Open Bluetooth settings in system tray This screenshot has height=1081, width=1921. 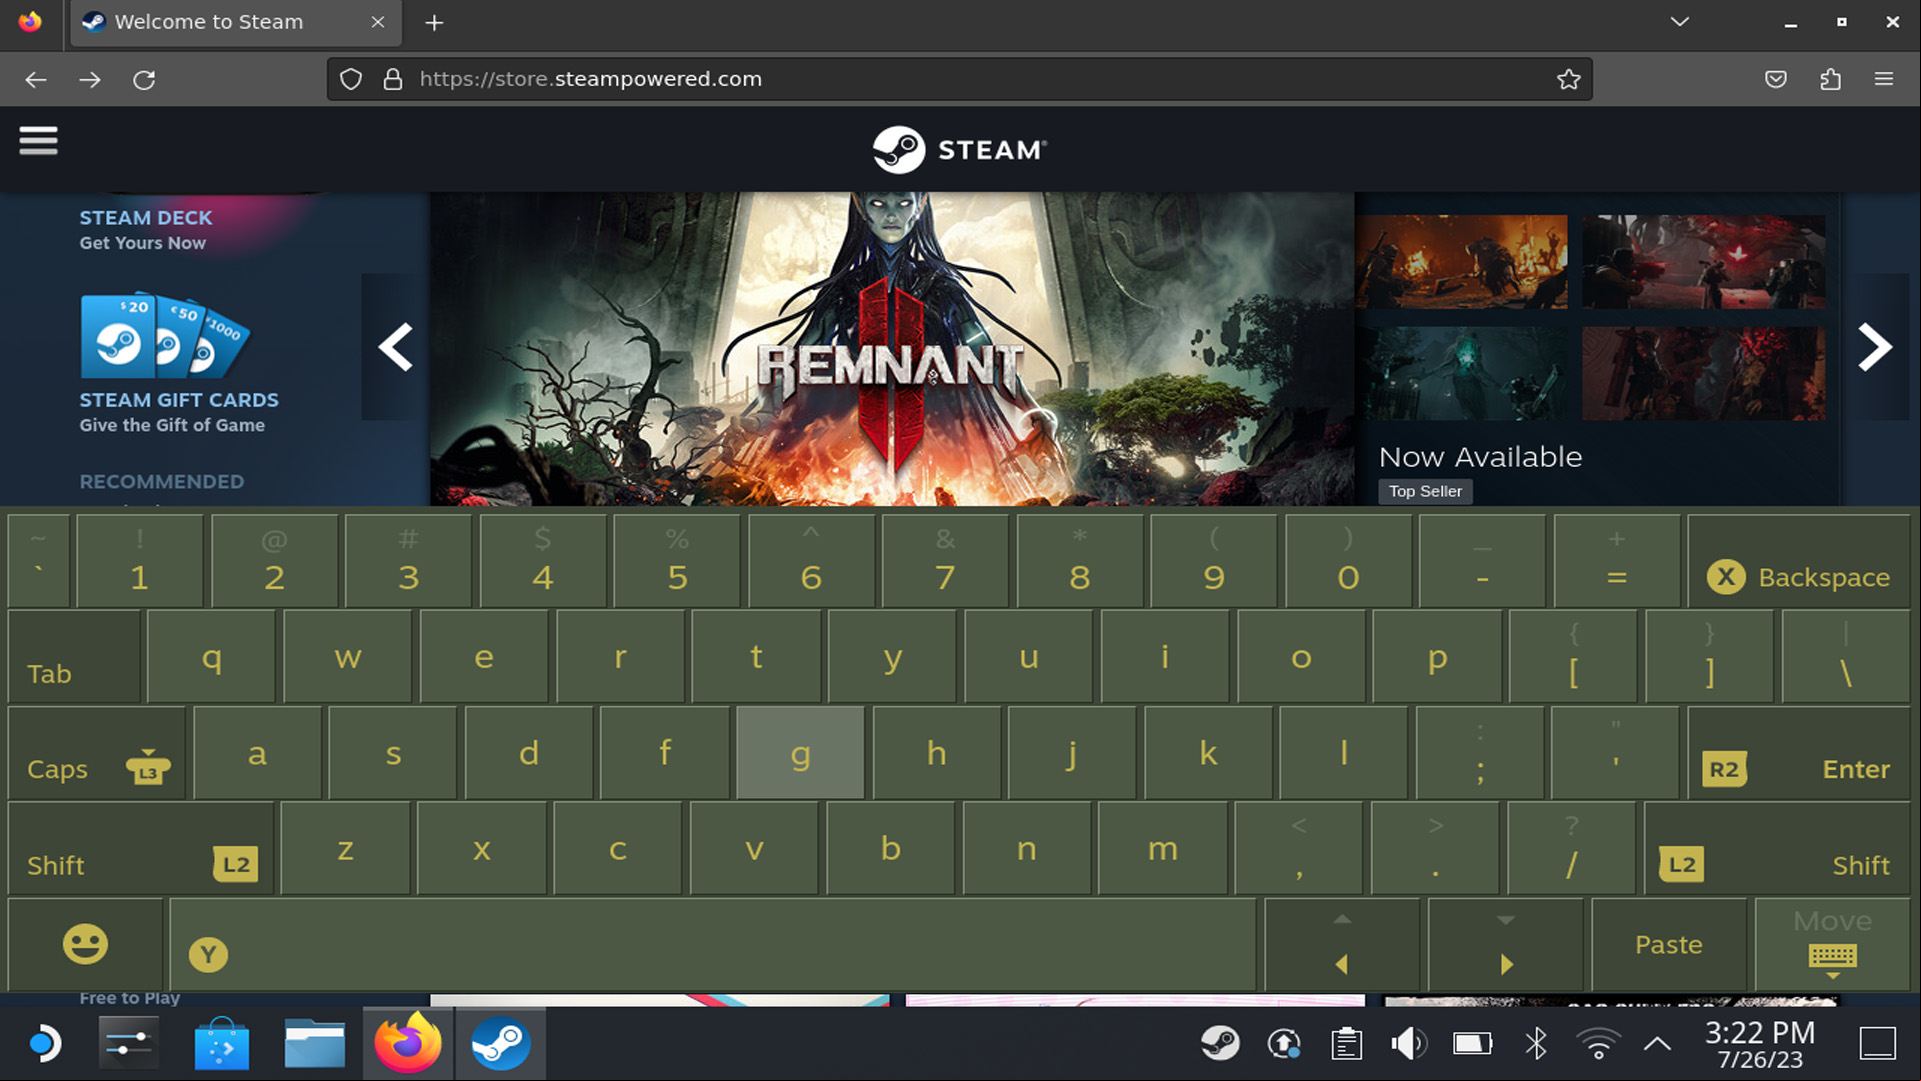(1536, 1044)
